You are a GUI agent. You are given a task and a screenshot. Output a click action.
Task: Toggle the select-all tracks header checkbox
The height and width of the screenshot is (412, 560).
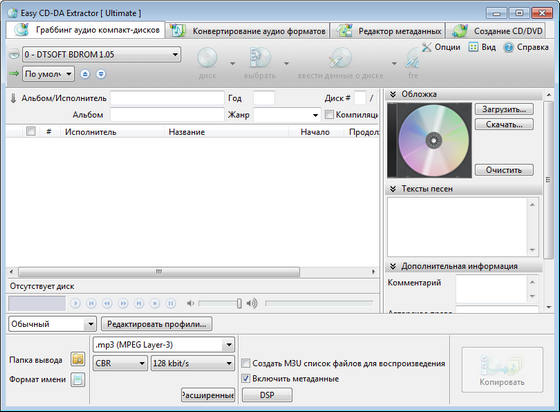31,131
